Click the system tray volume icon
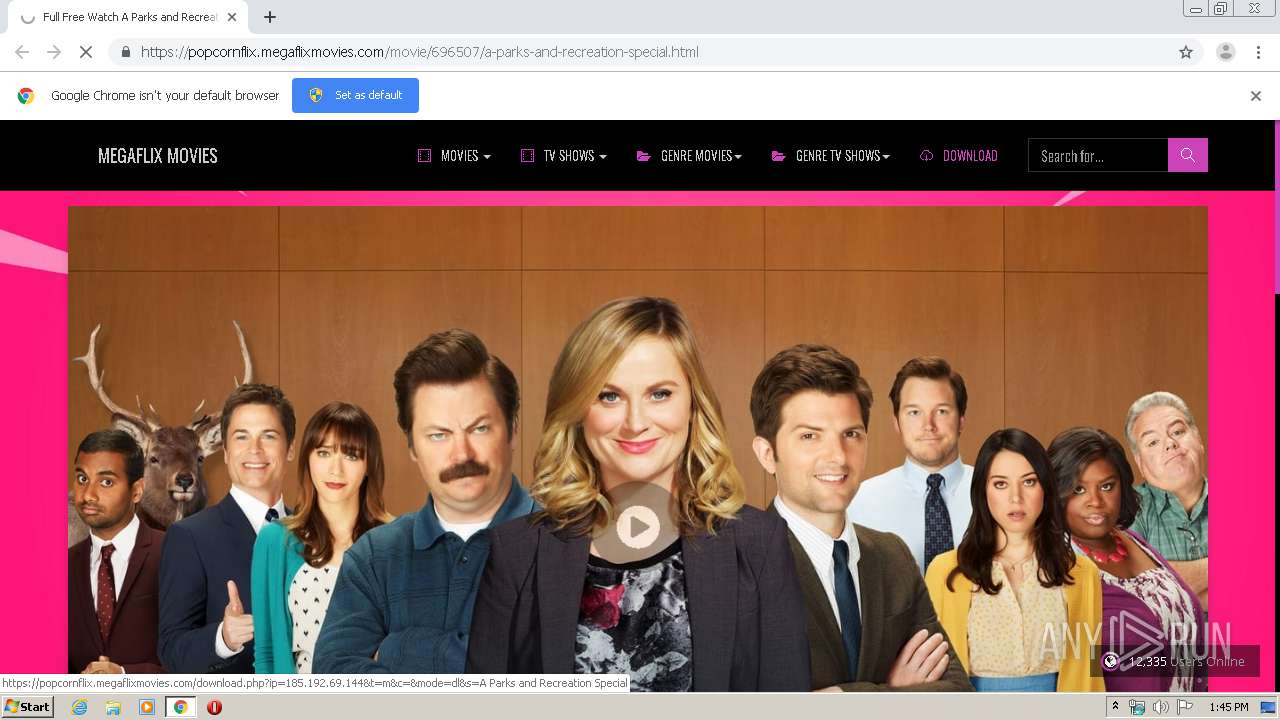Screen dimensions: 1280x720 [x=1160, y=707]
